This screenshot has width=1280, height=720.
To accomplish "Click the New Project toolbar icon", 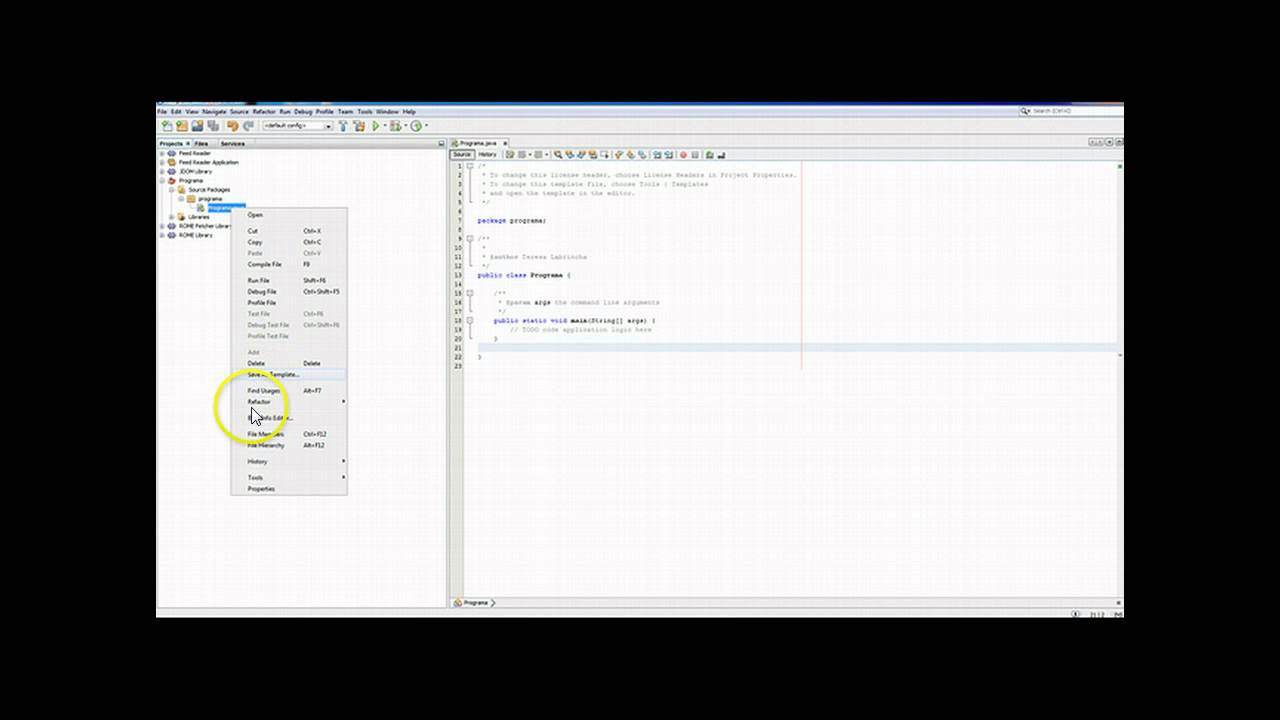I will [182, 126].
